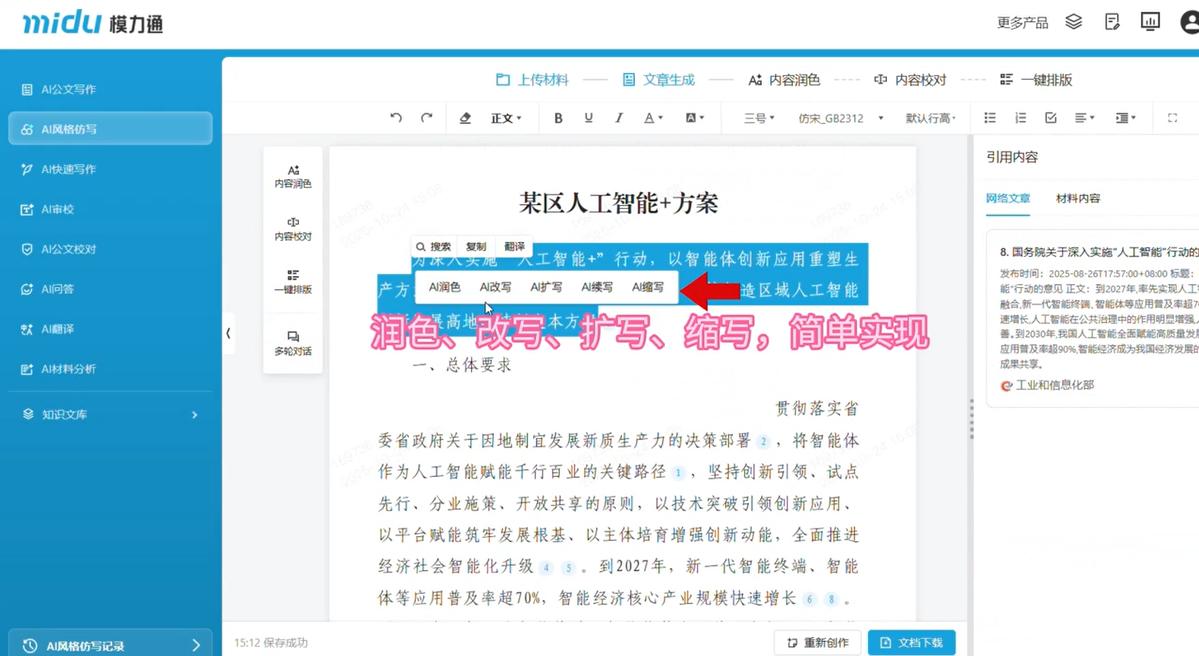Select the eraser clear-format icon
The image size is (1199, 656).
coord(464,118)
